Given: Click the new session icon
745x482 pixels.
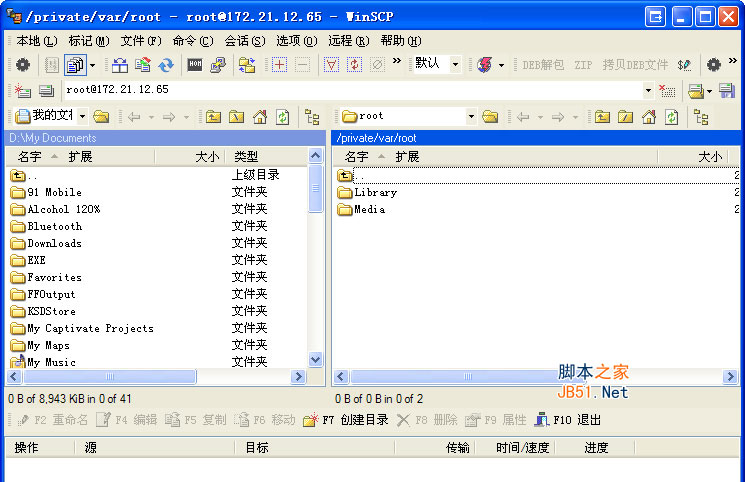Looking at the screenshot, I should (x=22, y=90).
